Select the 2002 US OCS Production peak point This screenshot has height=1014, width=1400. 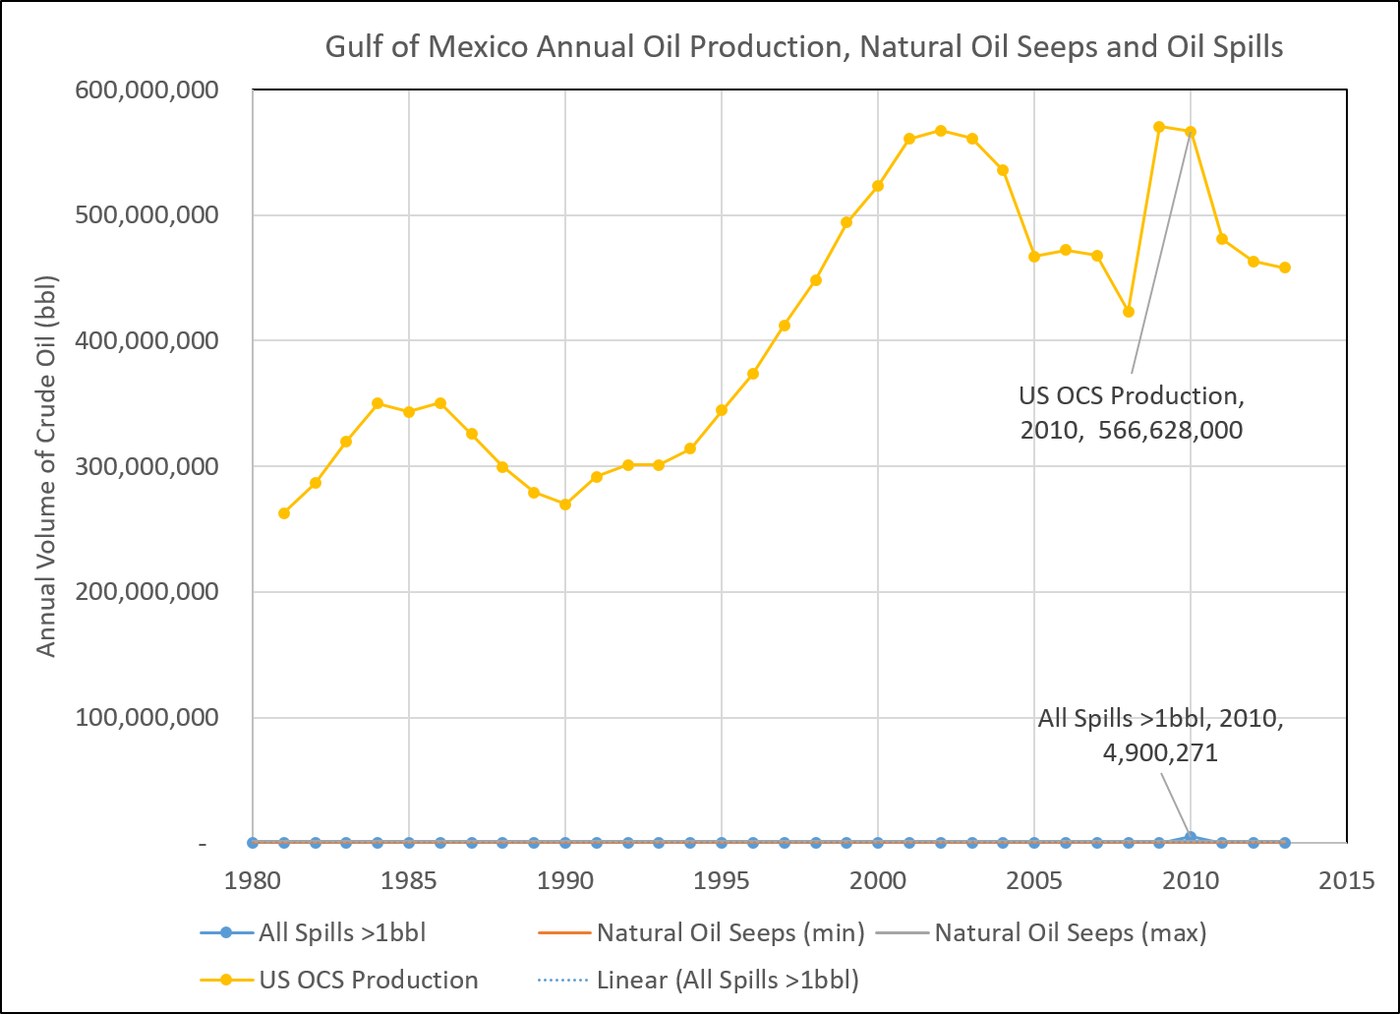point(940,131)
